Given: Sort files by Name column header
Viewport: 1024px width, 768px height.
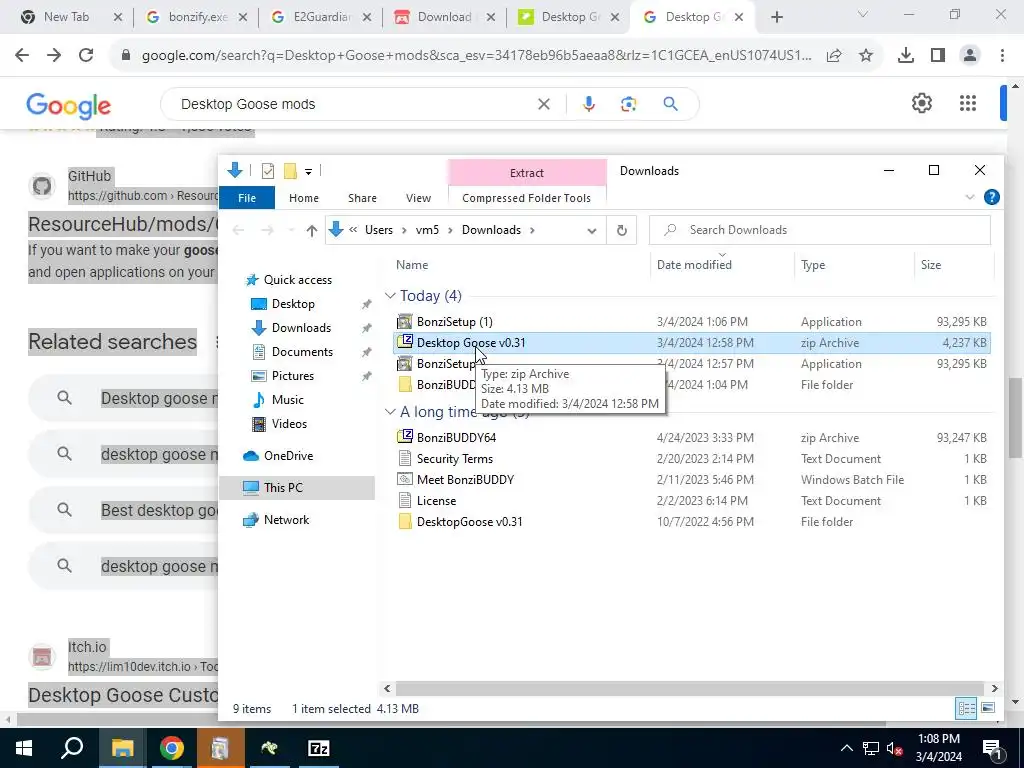Looking at the screenshot, I should click(412, 264).
